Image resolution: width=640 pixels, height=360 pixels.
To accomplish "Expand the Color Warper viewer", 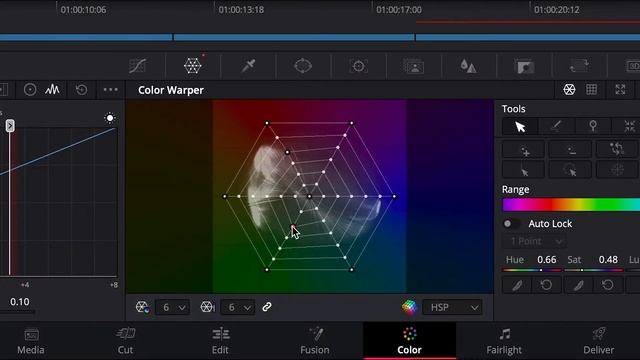I will click(620, 89).
